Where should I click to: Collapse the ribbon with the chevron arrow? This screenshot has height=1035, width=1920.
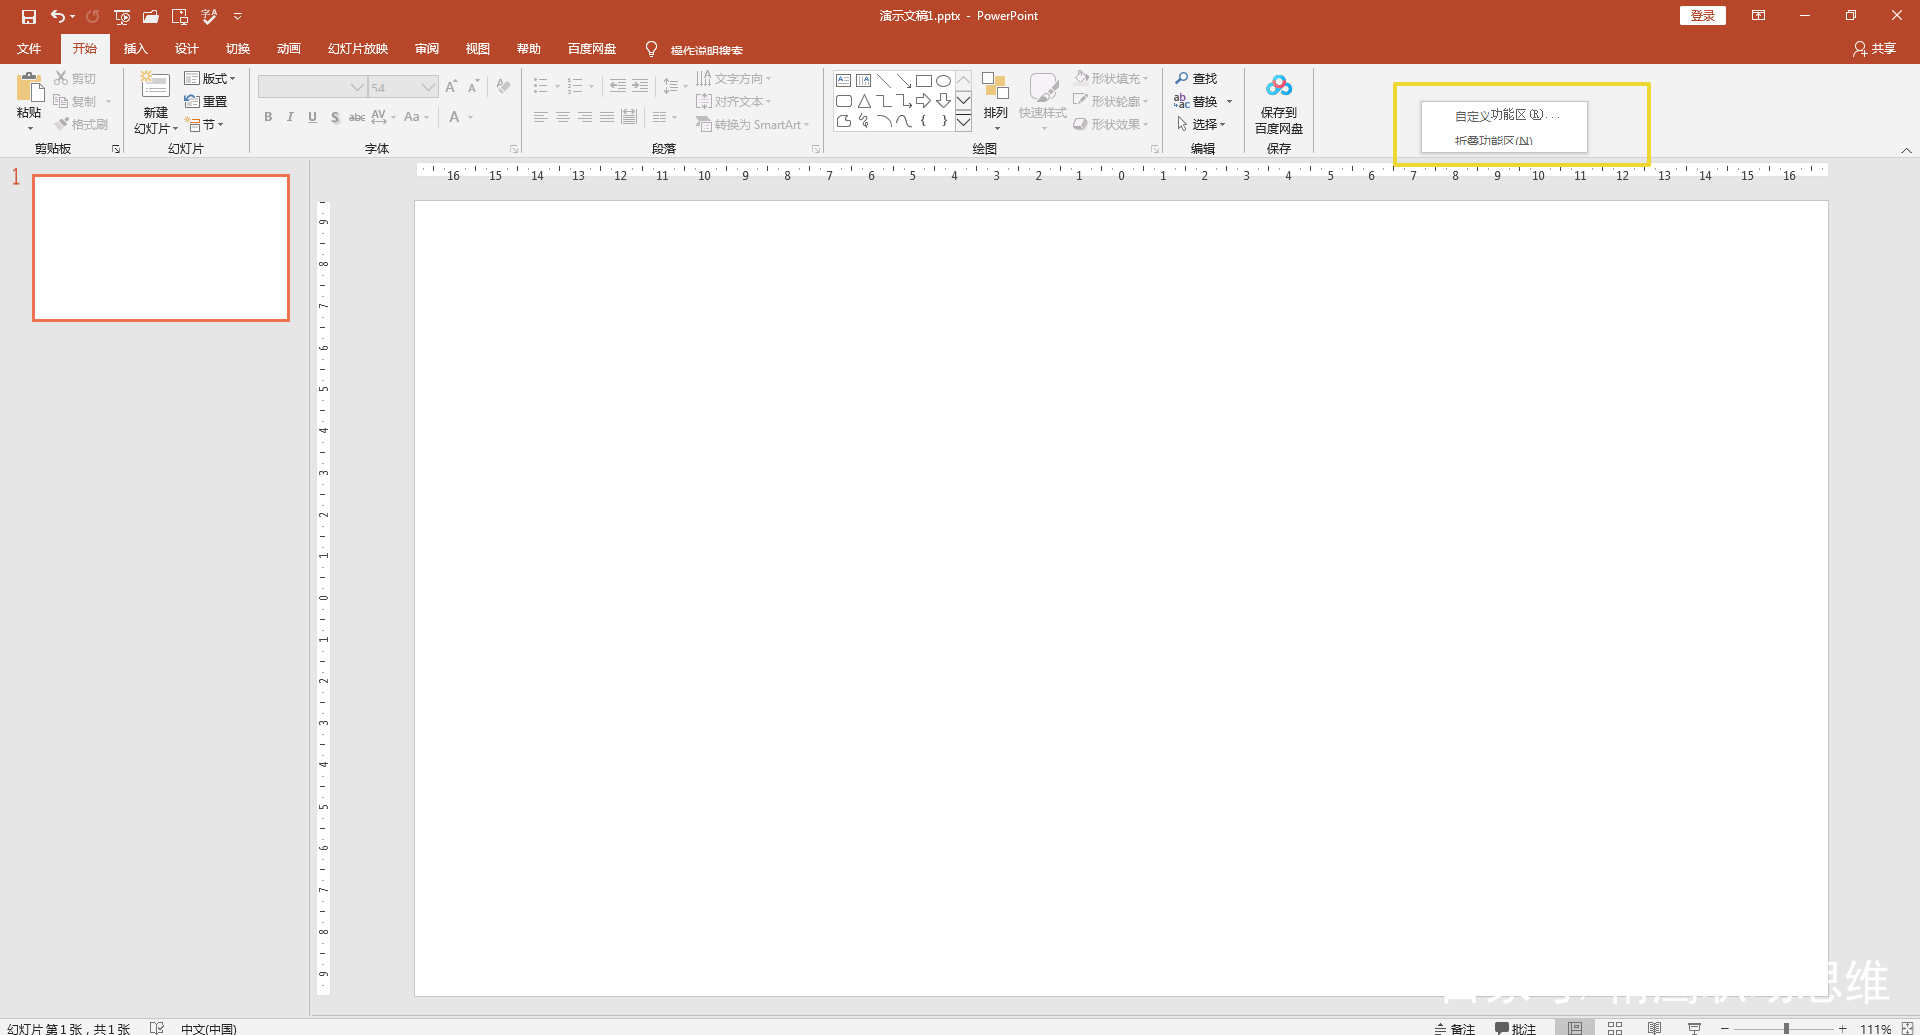(1906, 150)
